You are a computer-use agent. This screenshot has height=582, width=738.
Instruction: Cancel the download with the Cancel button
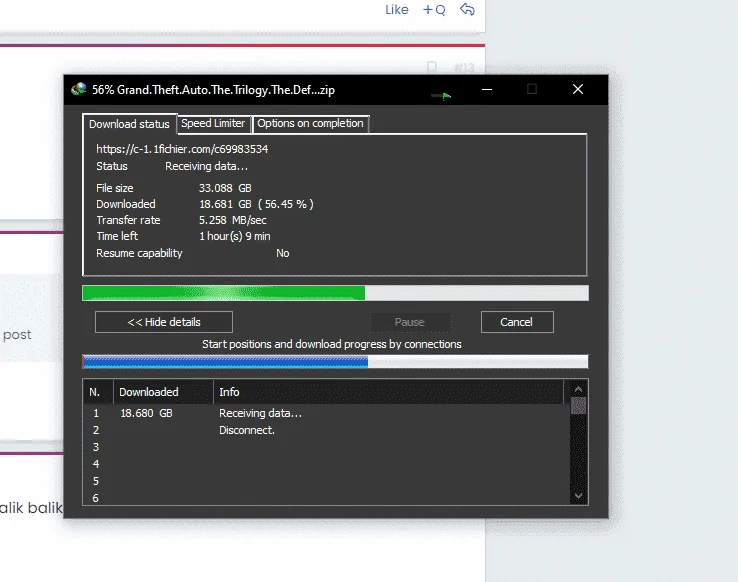[x=517, y=322]
